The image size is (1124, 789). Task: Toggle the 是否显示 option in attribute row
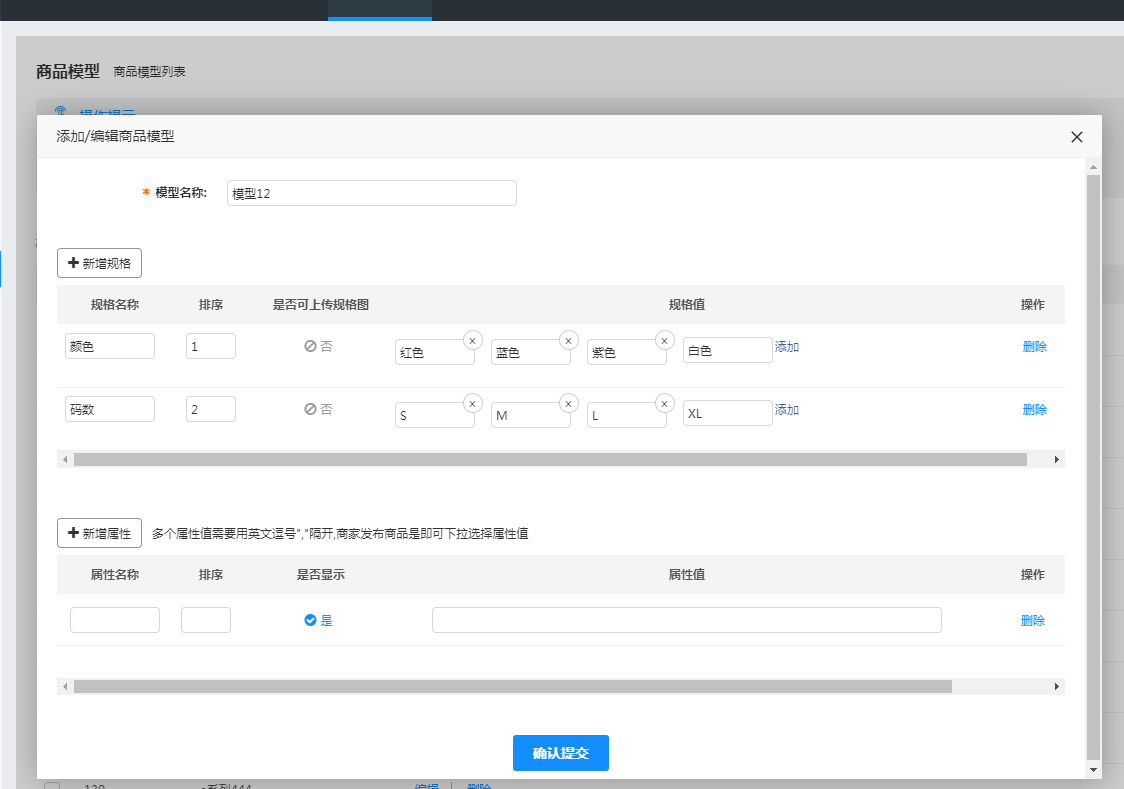pos(319,620)
